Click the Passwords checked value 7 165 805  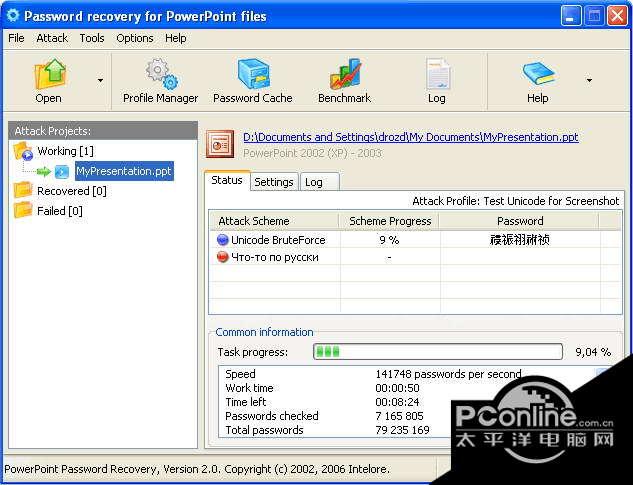coord(399,416)
